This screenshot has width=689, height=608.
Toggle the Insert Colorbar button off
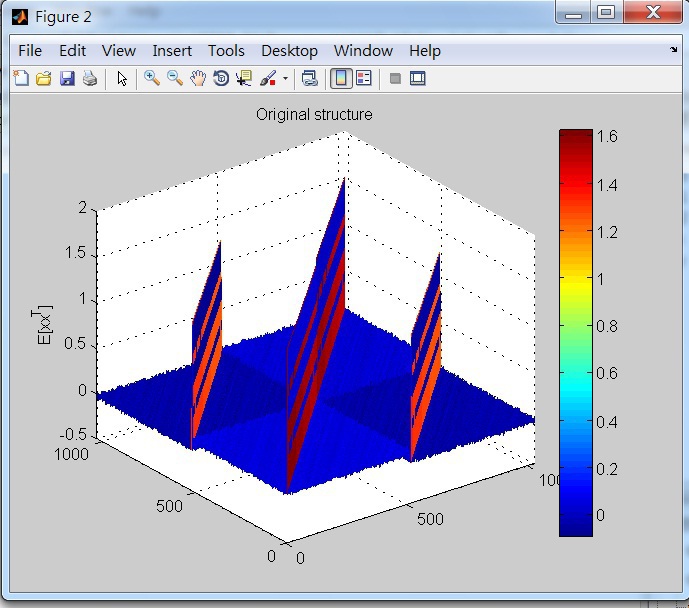point(341,78)
